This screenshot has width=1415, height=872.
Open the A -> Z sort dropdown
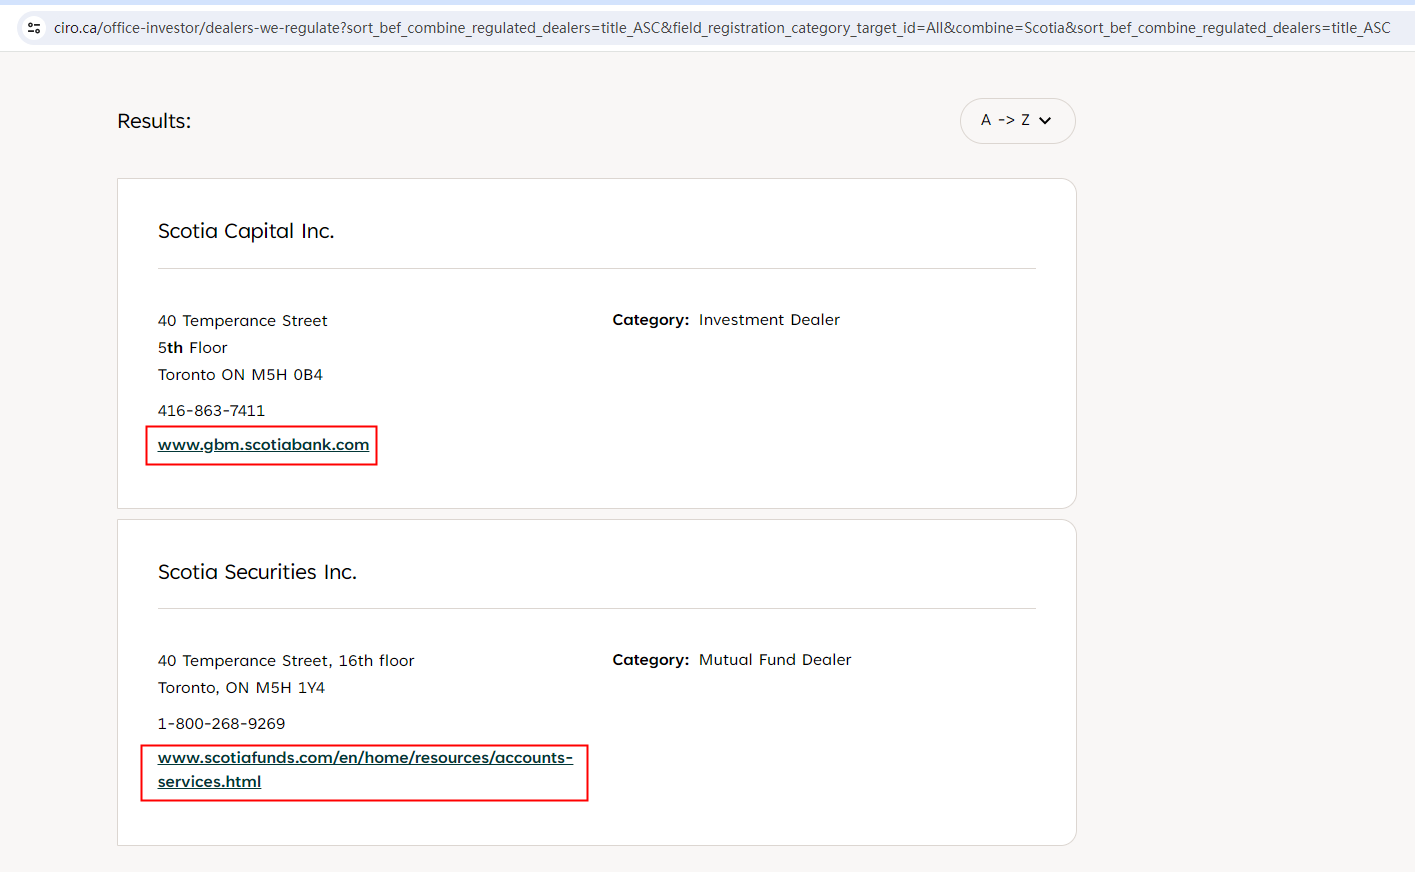[1016, 121]
